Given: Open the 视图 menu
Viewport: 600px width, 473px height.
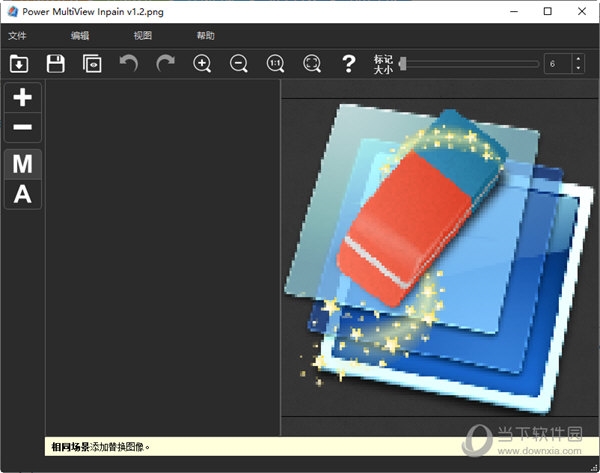Looking at the screenshot, I should (x=142, y=36).
